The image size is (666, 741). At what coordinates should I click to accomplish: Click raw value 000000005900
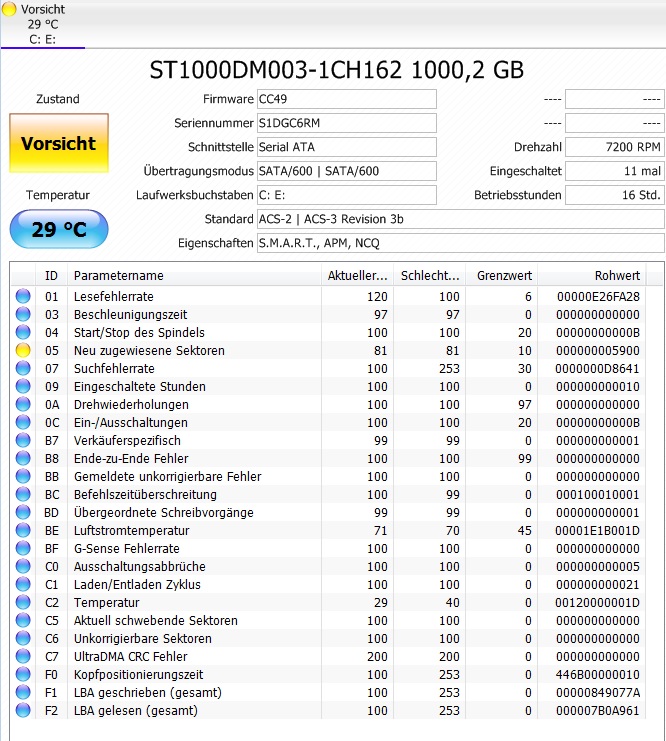(597, 351)
